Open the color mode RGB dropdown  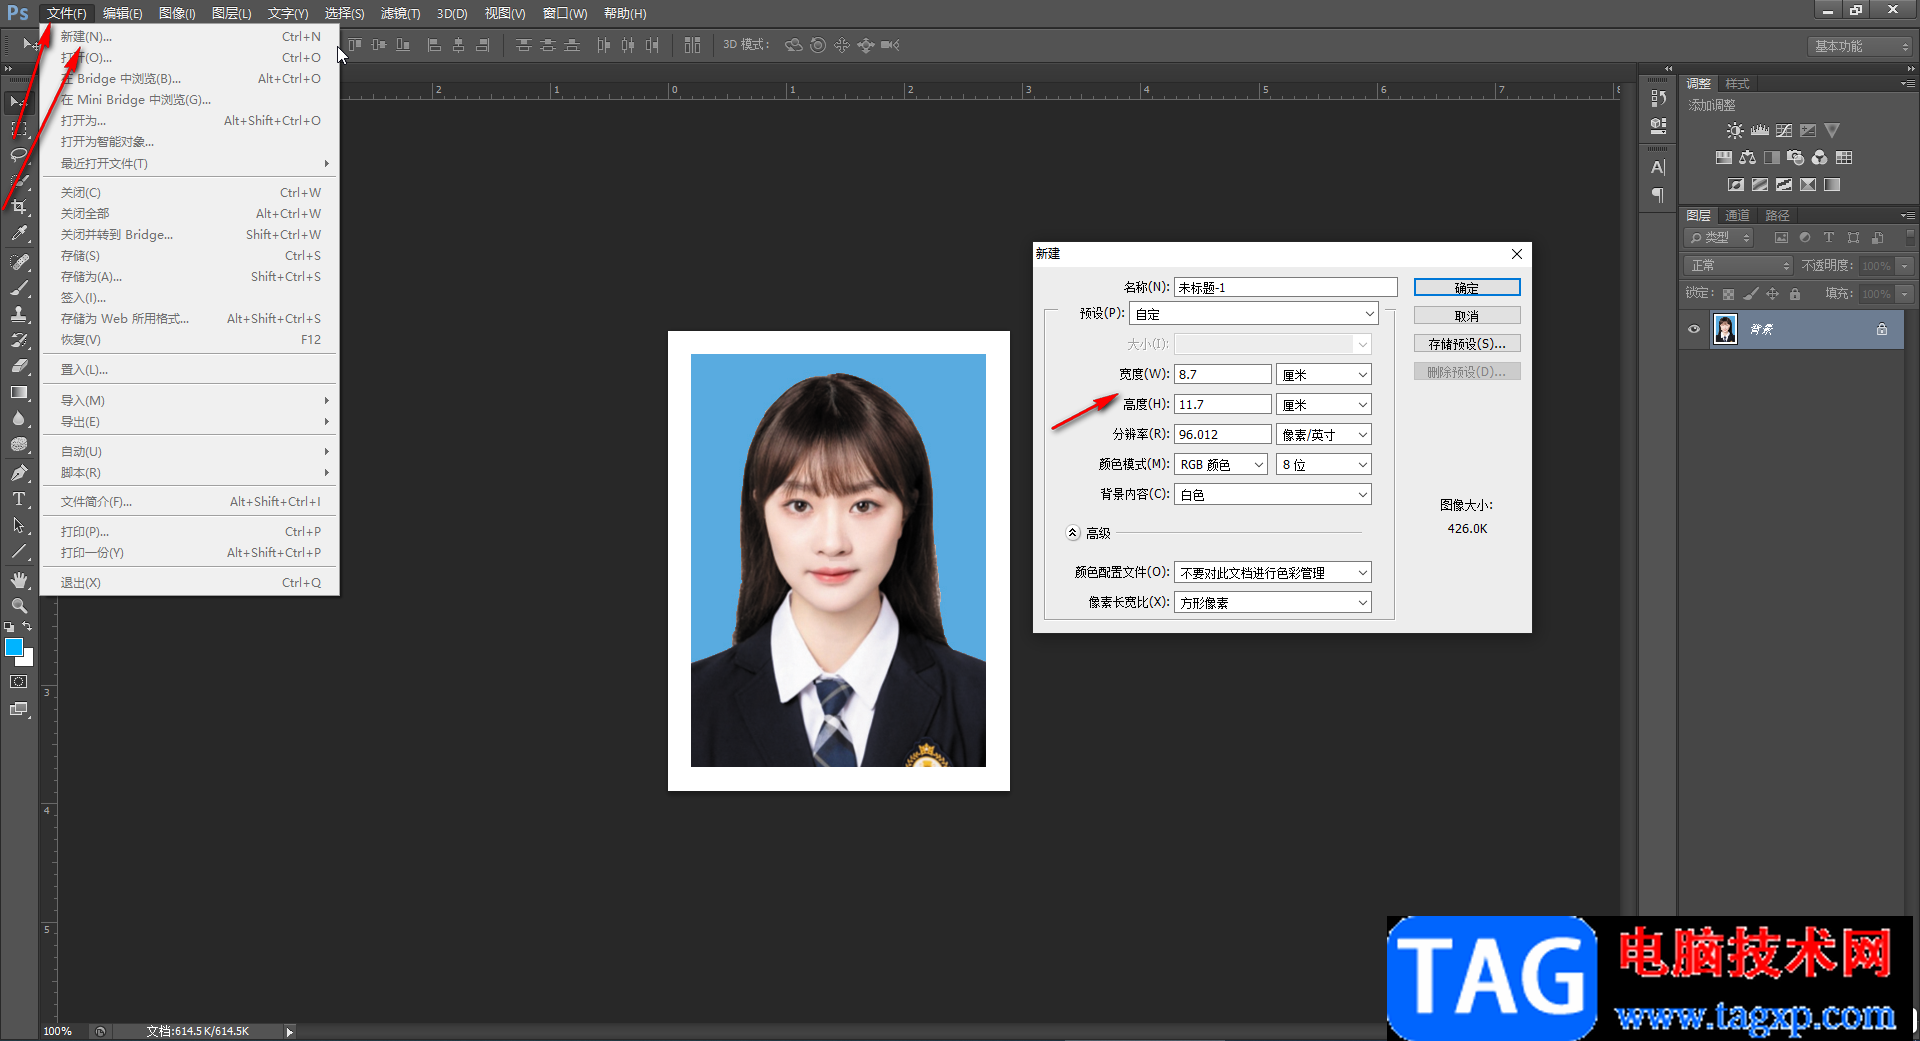click(1221, 465)
